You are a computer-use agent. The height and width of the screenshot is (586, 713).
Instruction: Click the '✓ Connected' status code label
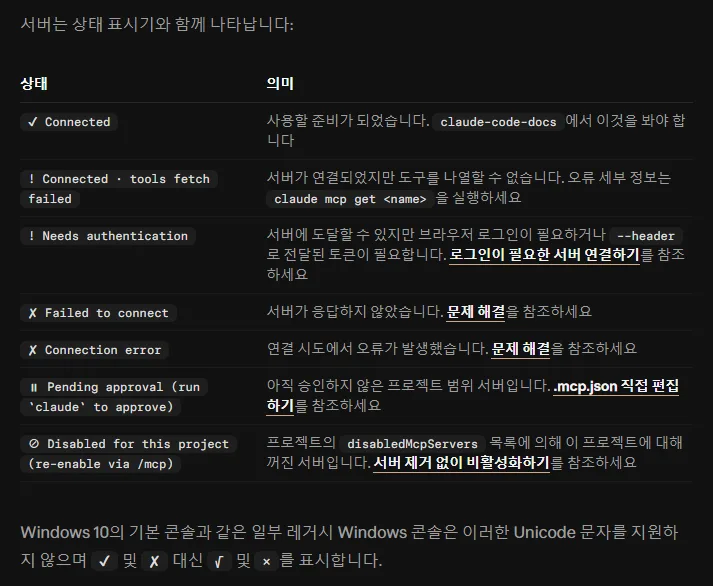pyautogui.click(x=69, y=122)
